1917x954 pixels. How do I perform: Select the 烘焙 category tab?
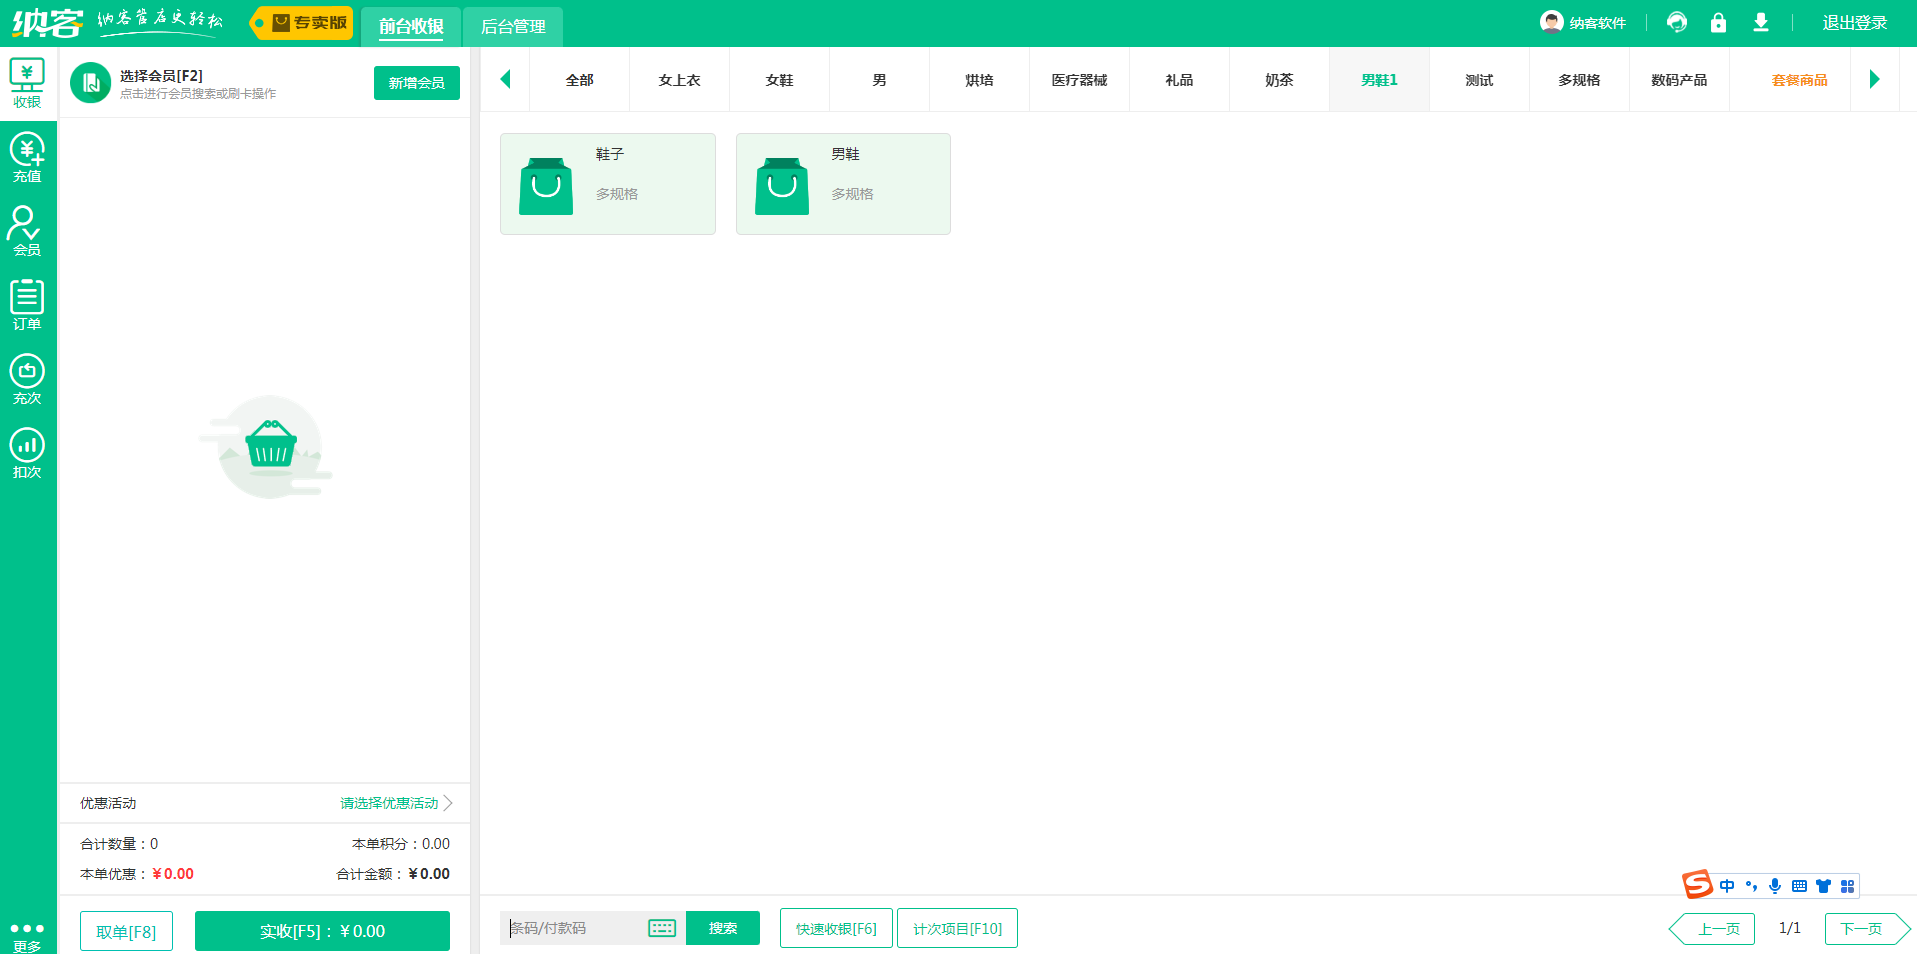980,80
